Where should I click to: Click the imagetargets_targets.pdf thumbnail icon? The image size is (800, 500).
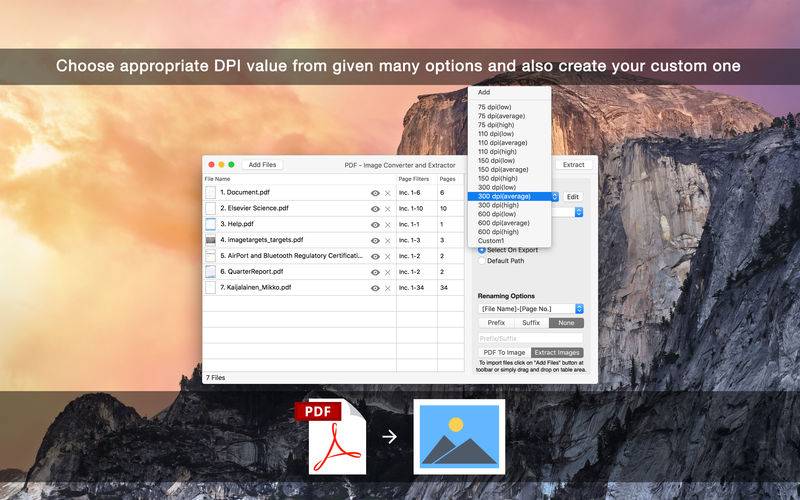tap(210, 240)
